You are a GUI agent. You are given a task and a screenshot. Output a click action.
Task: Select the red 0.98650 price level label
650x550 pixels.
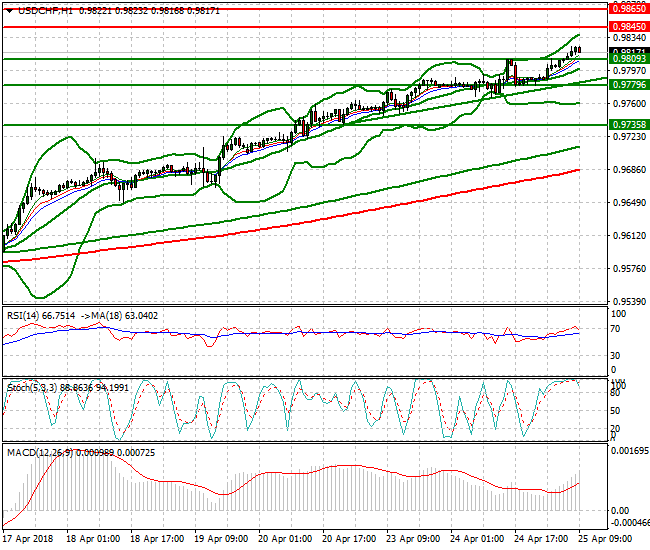[x=629, y=9]
